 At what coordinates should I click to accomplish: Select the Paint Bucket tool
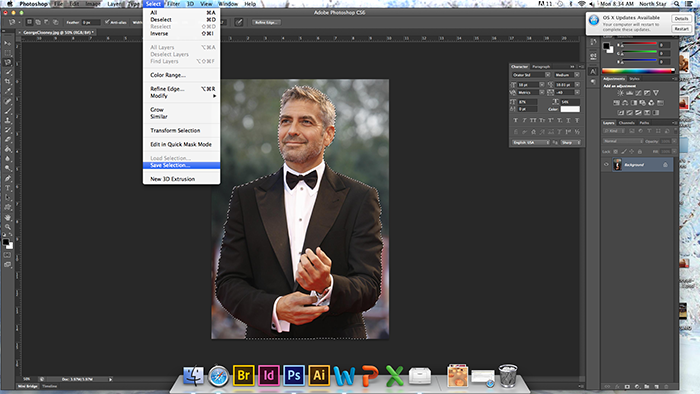(8, 149)
